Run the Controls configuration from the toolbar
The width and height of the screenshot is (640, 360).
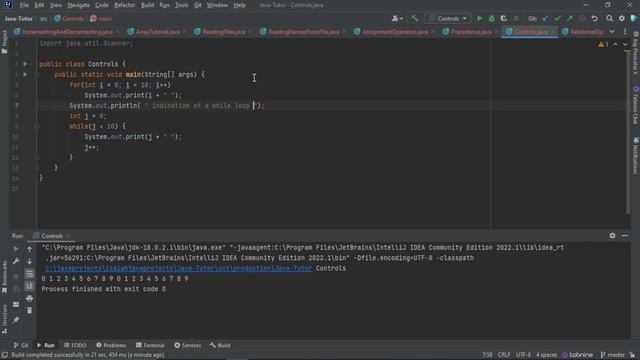point(480,18)
